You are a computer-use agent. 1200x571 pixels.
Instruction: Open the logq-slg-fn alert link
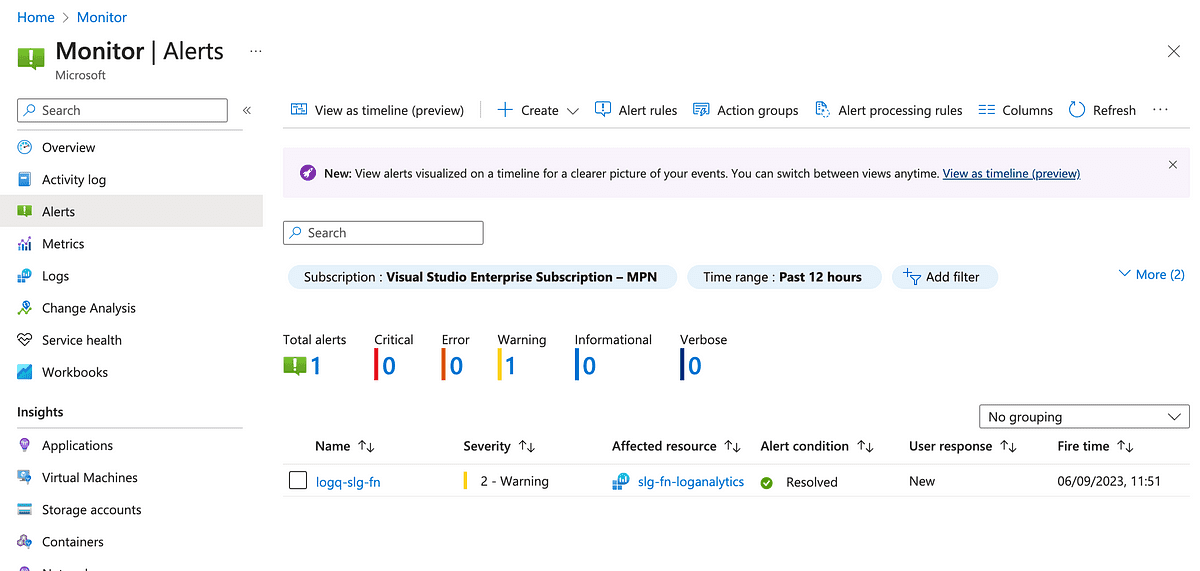348,482
